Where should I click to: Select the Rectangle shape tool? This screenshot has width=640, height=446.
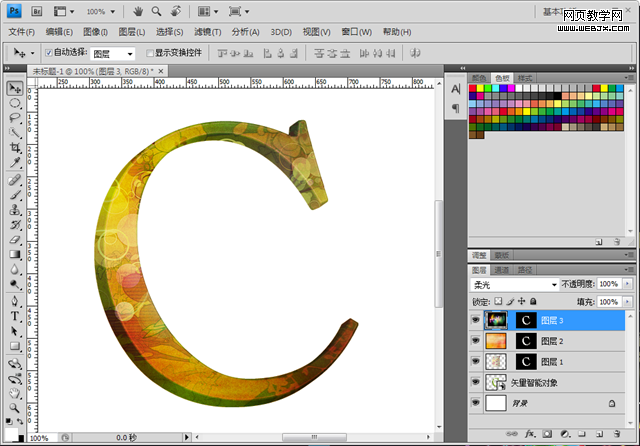15,346
